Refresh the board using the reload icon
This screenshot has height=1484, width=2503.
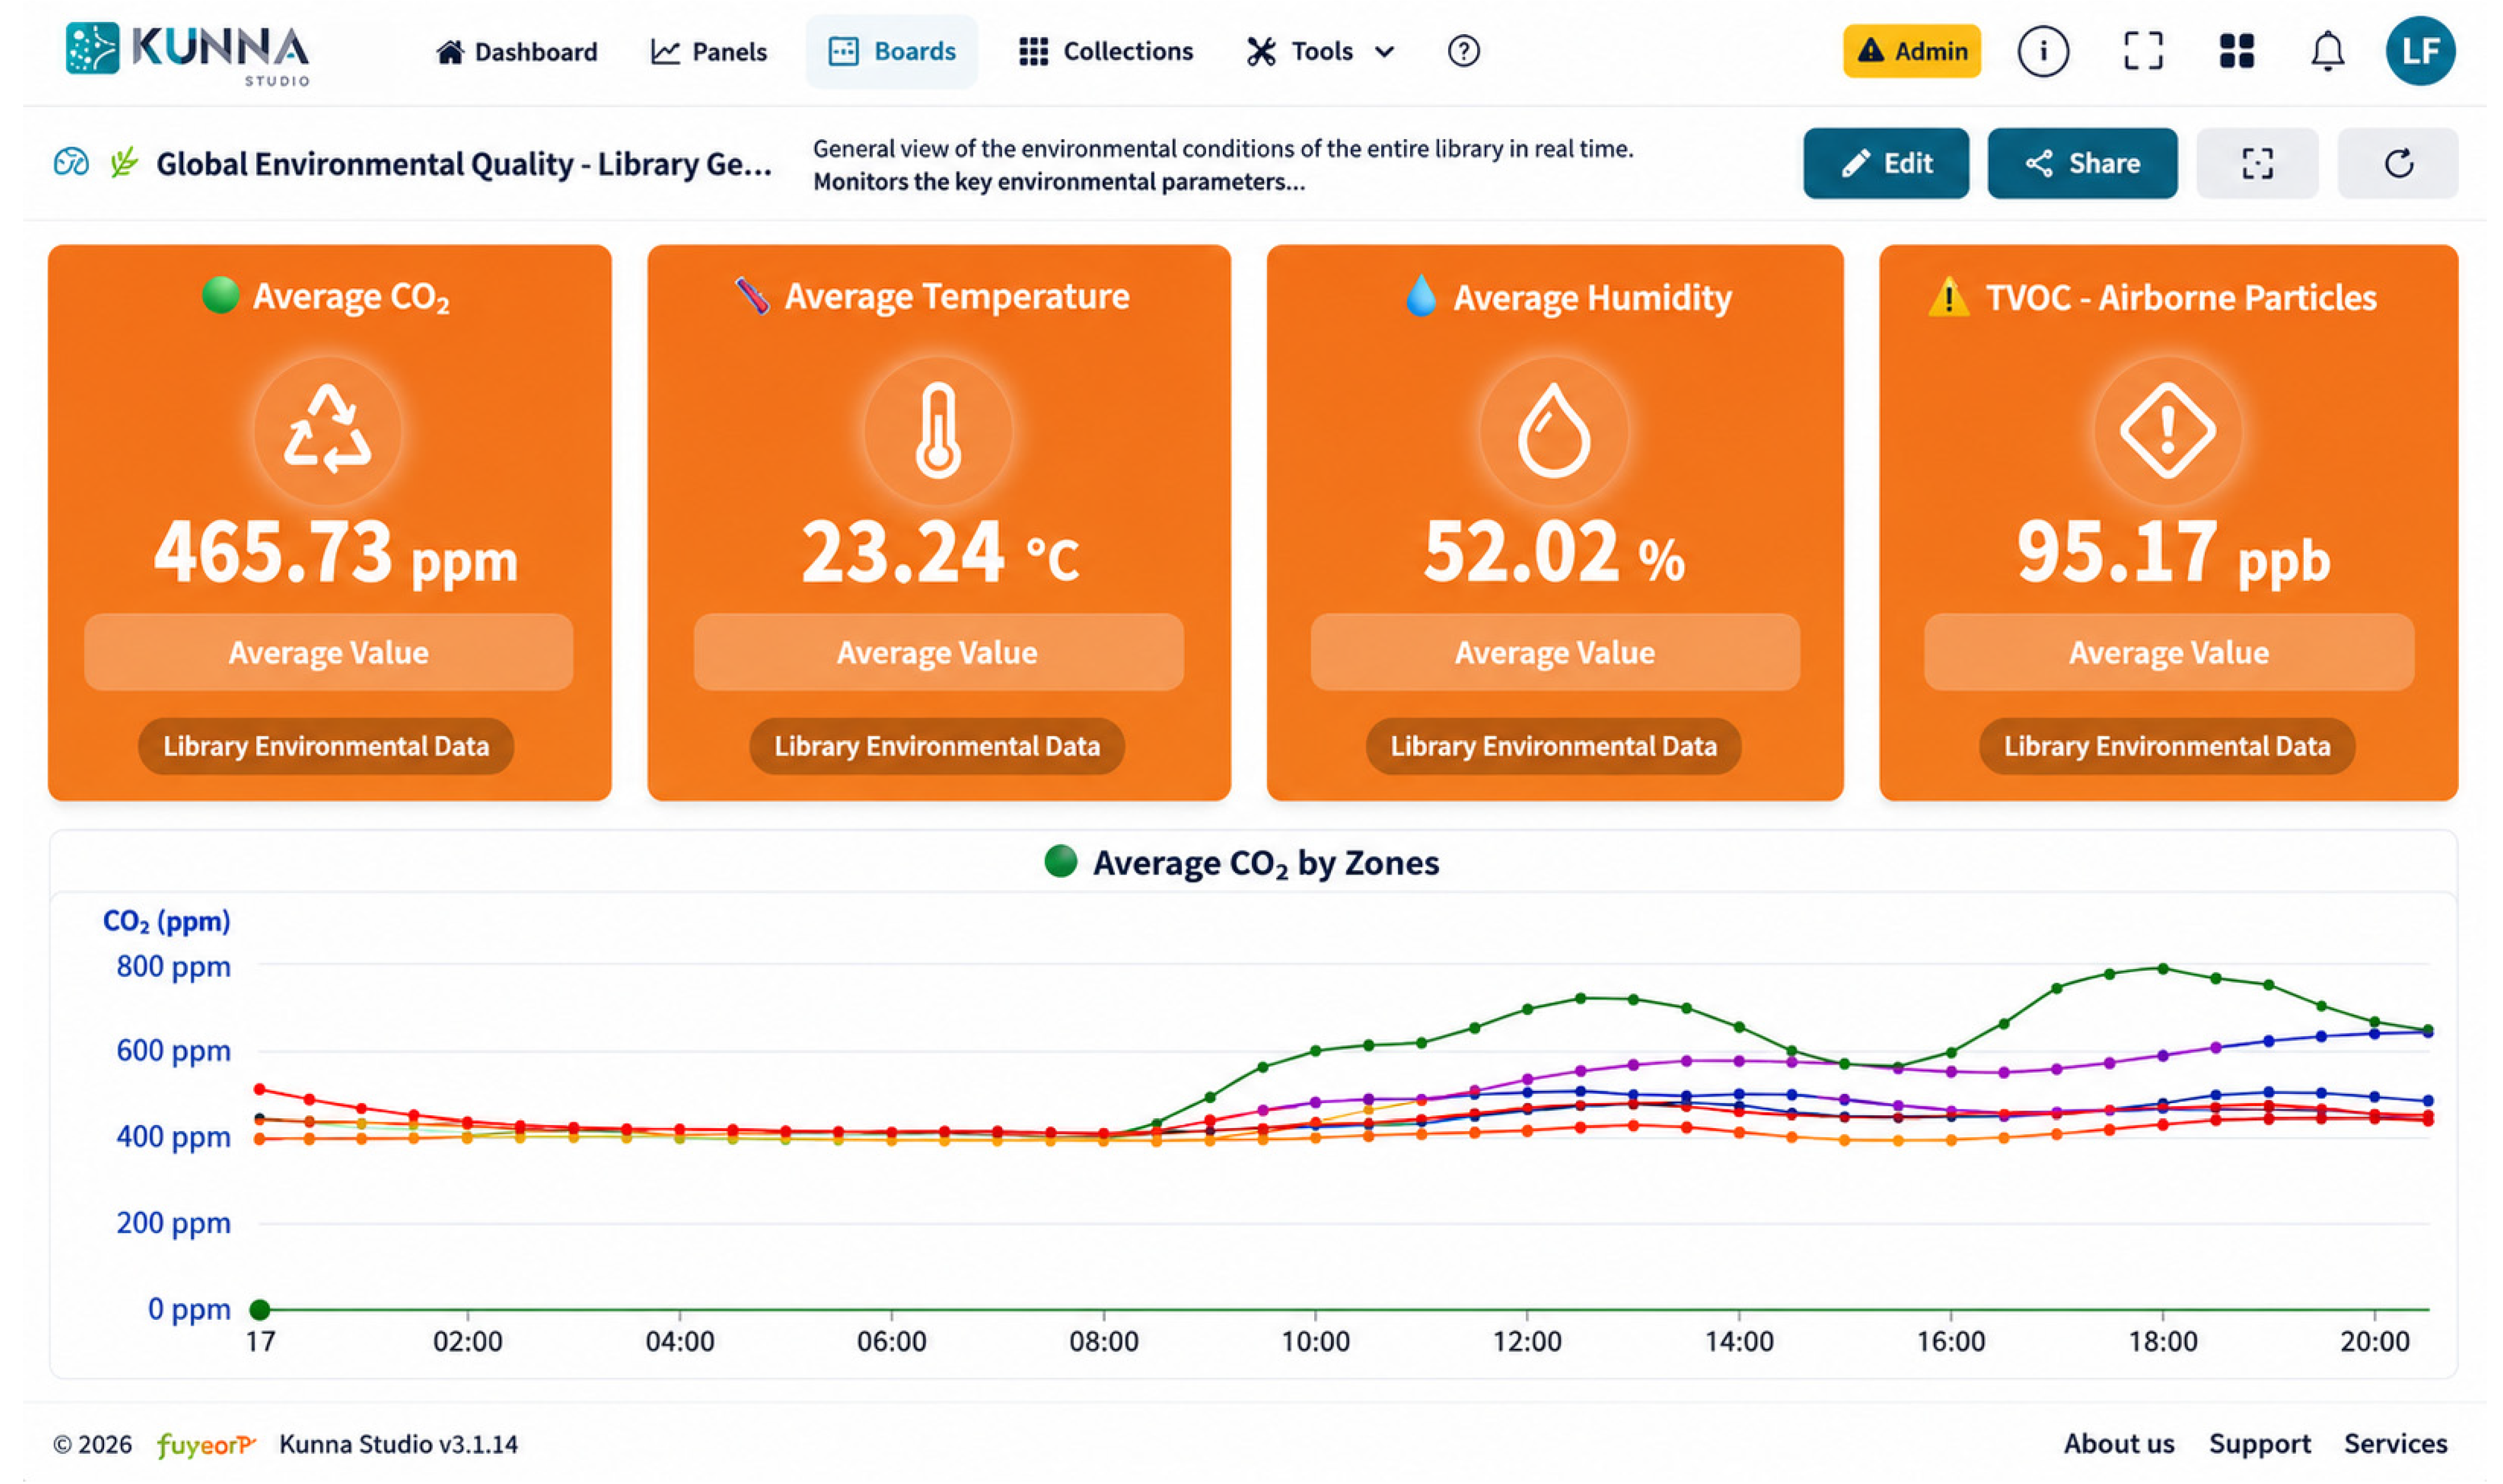(x=2397, y=163)
